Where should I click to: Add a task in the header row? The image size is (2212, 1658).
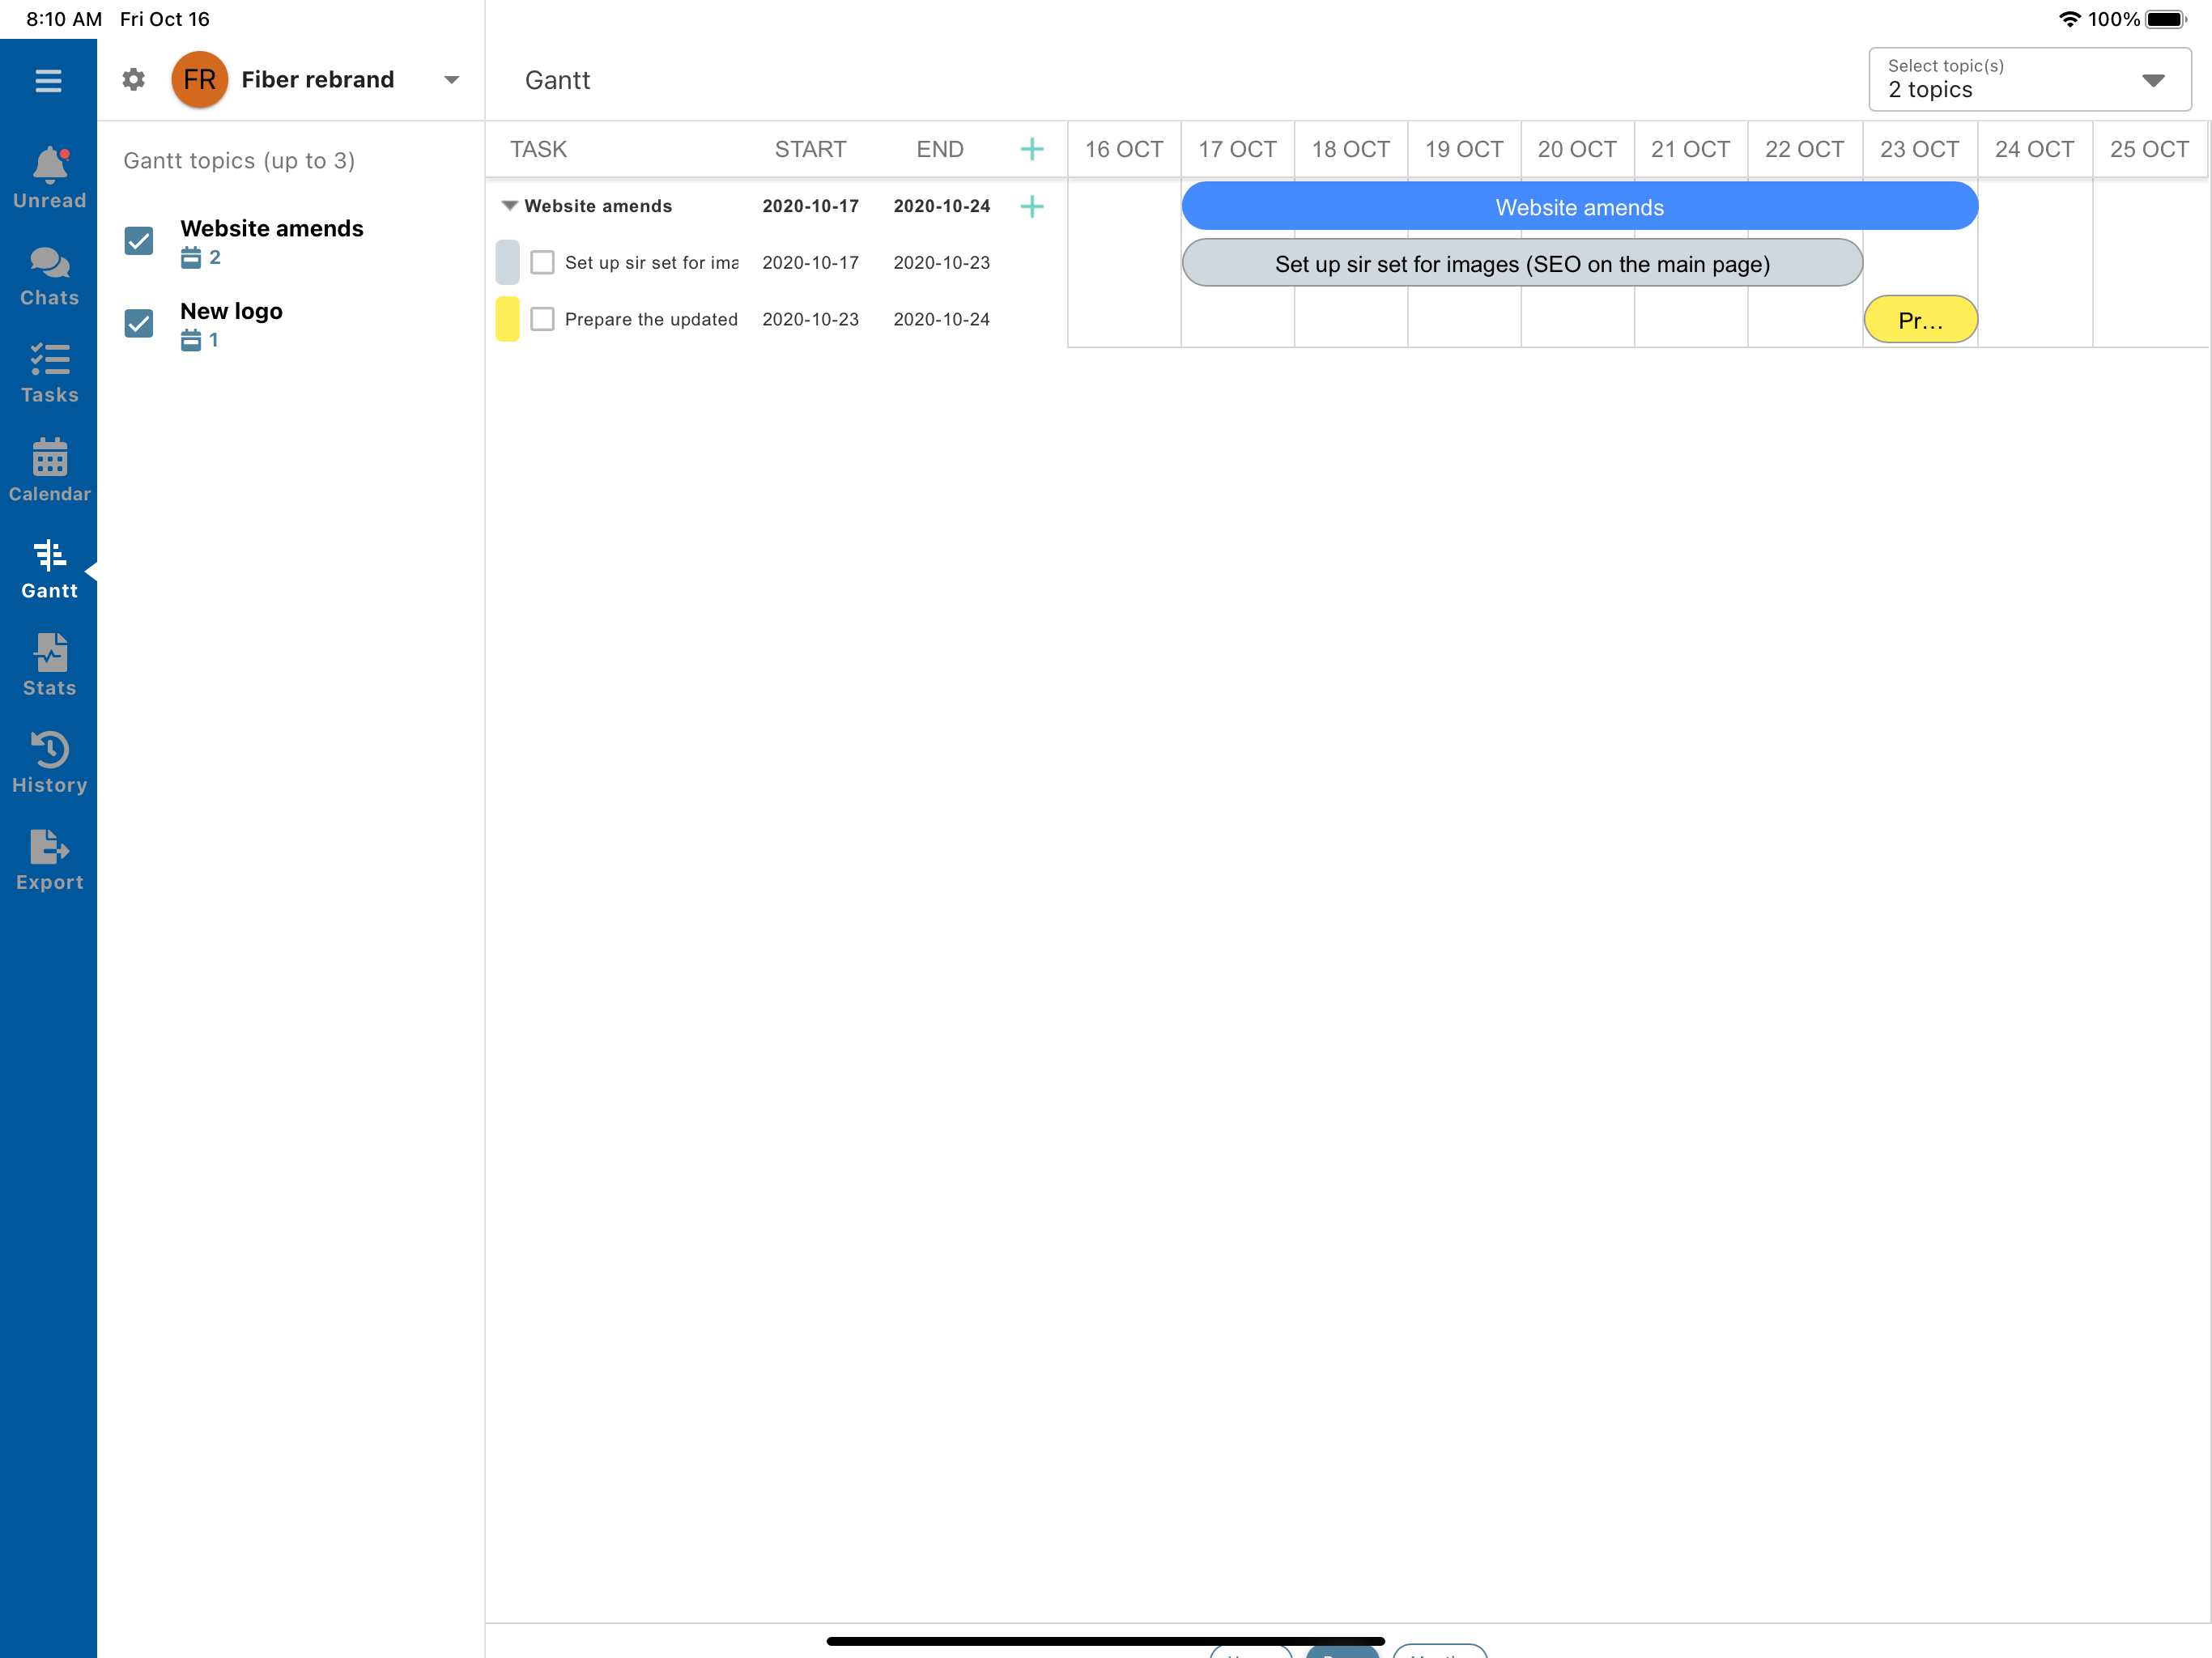tap(1031, 149)
